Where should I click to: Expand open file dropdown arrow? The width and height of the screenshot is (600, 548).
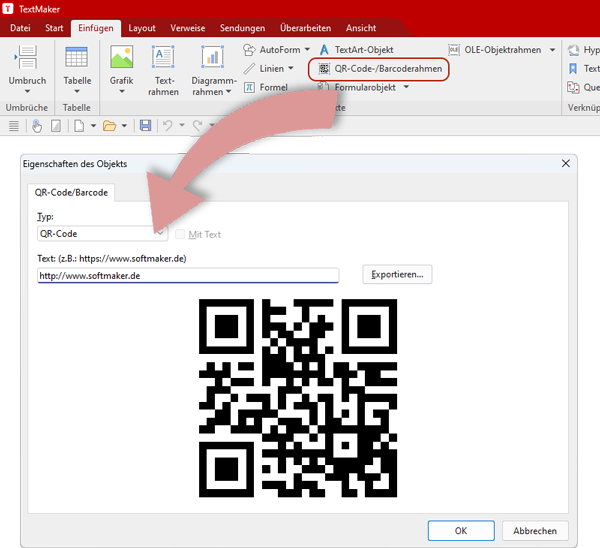pyautogui.click(x=124, y=126)
